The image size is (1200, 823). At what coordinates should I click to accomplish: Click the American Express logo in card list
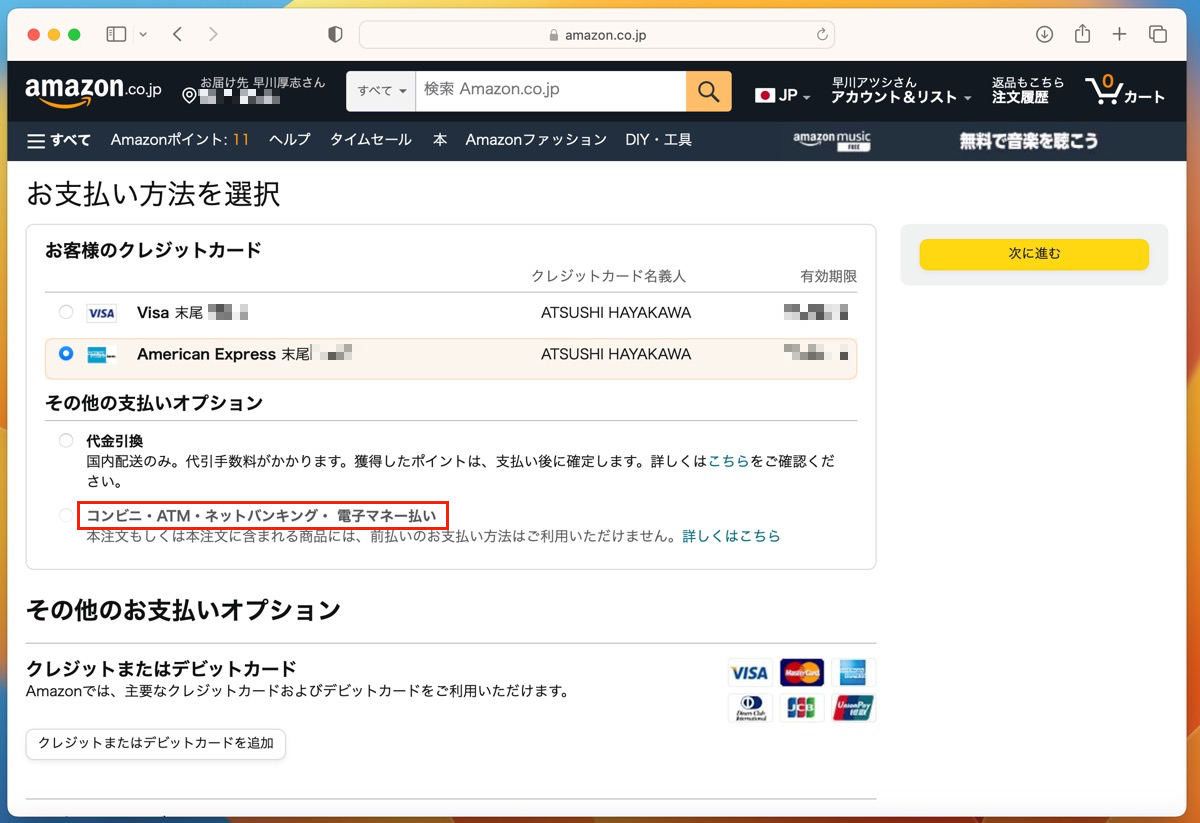(101, 354)
